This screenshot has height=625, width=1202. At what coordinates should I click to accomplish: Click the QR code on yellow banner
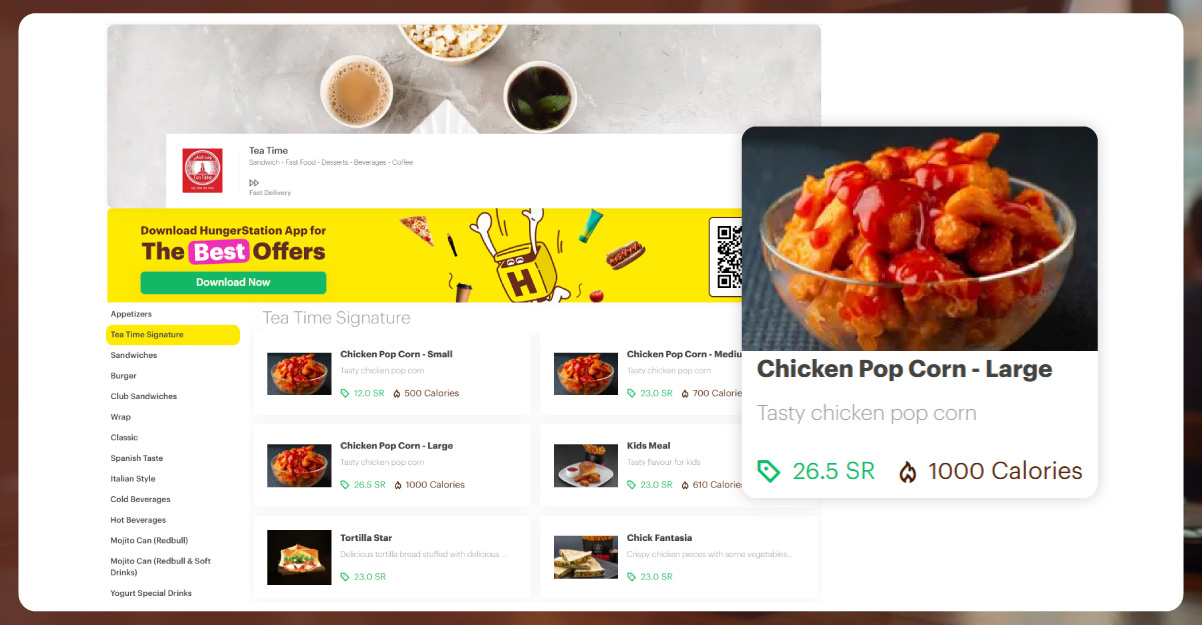tap(726, 256)
